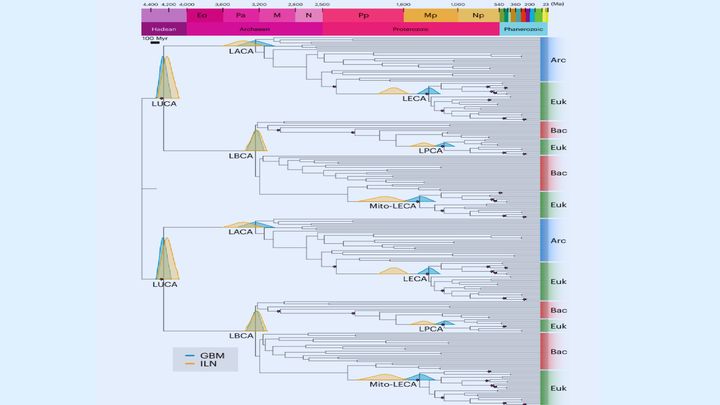
Task: Select the Proterozoic eon bar
Action: point(410,30)
